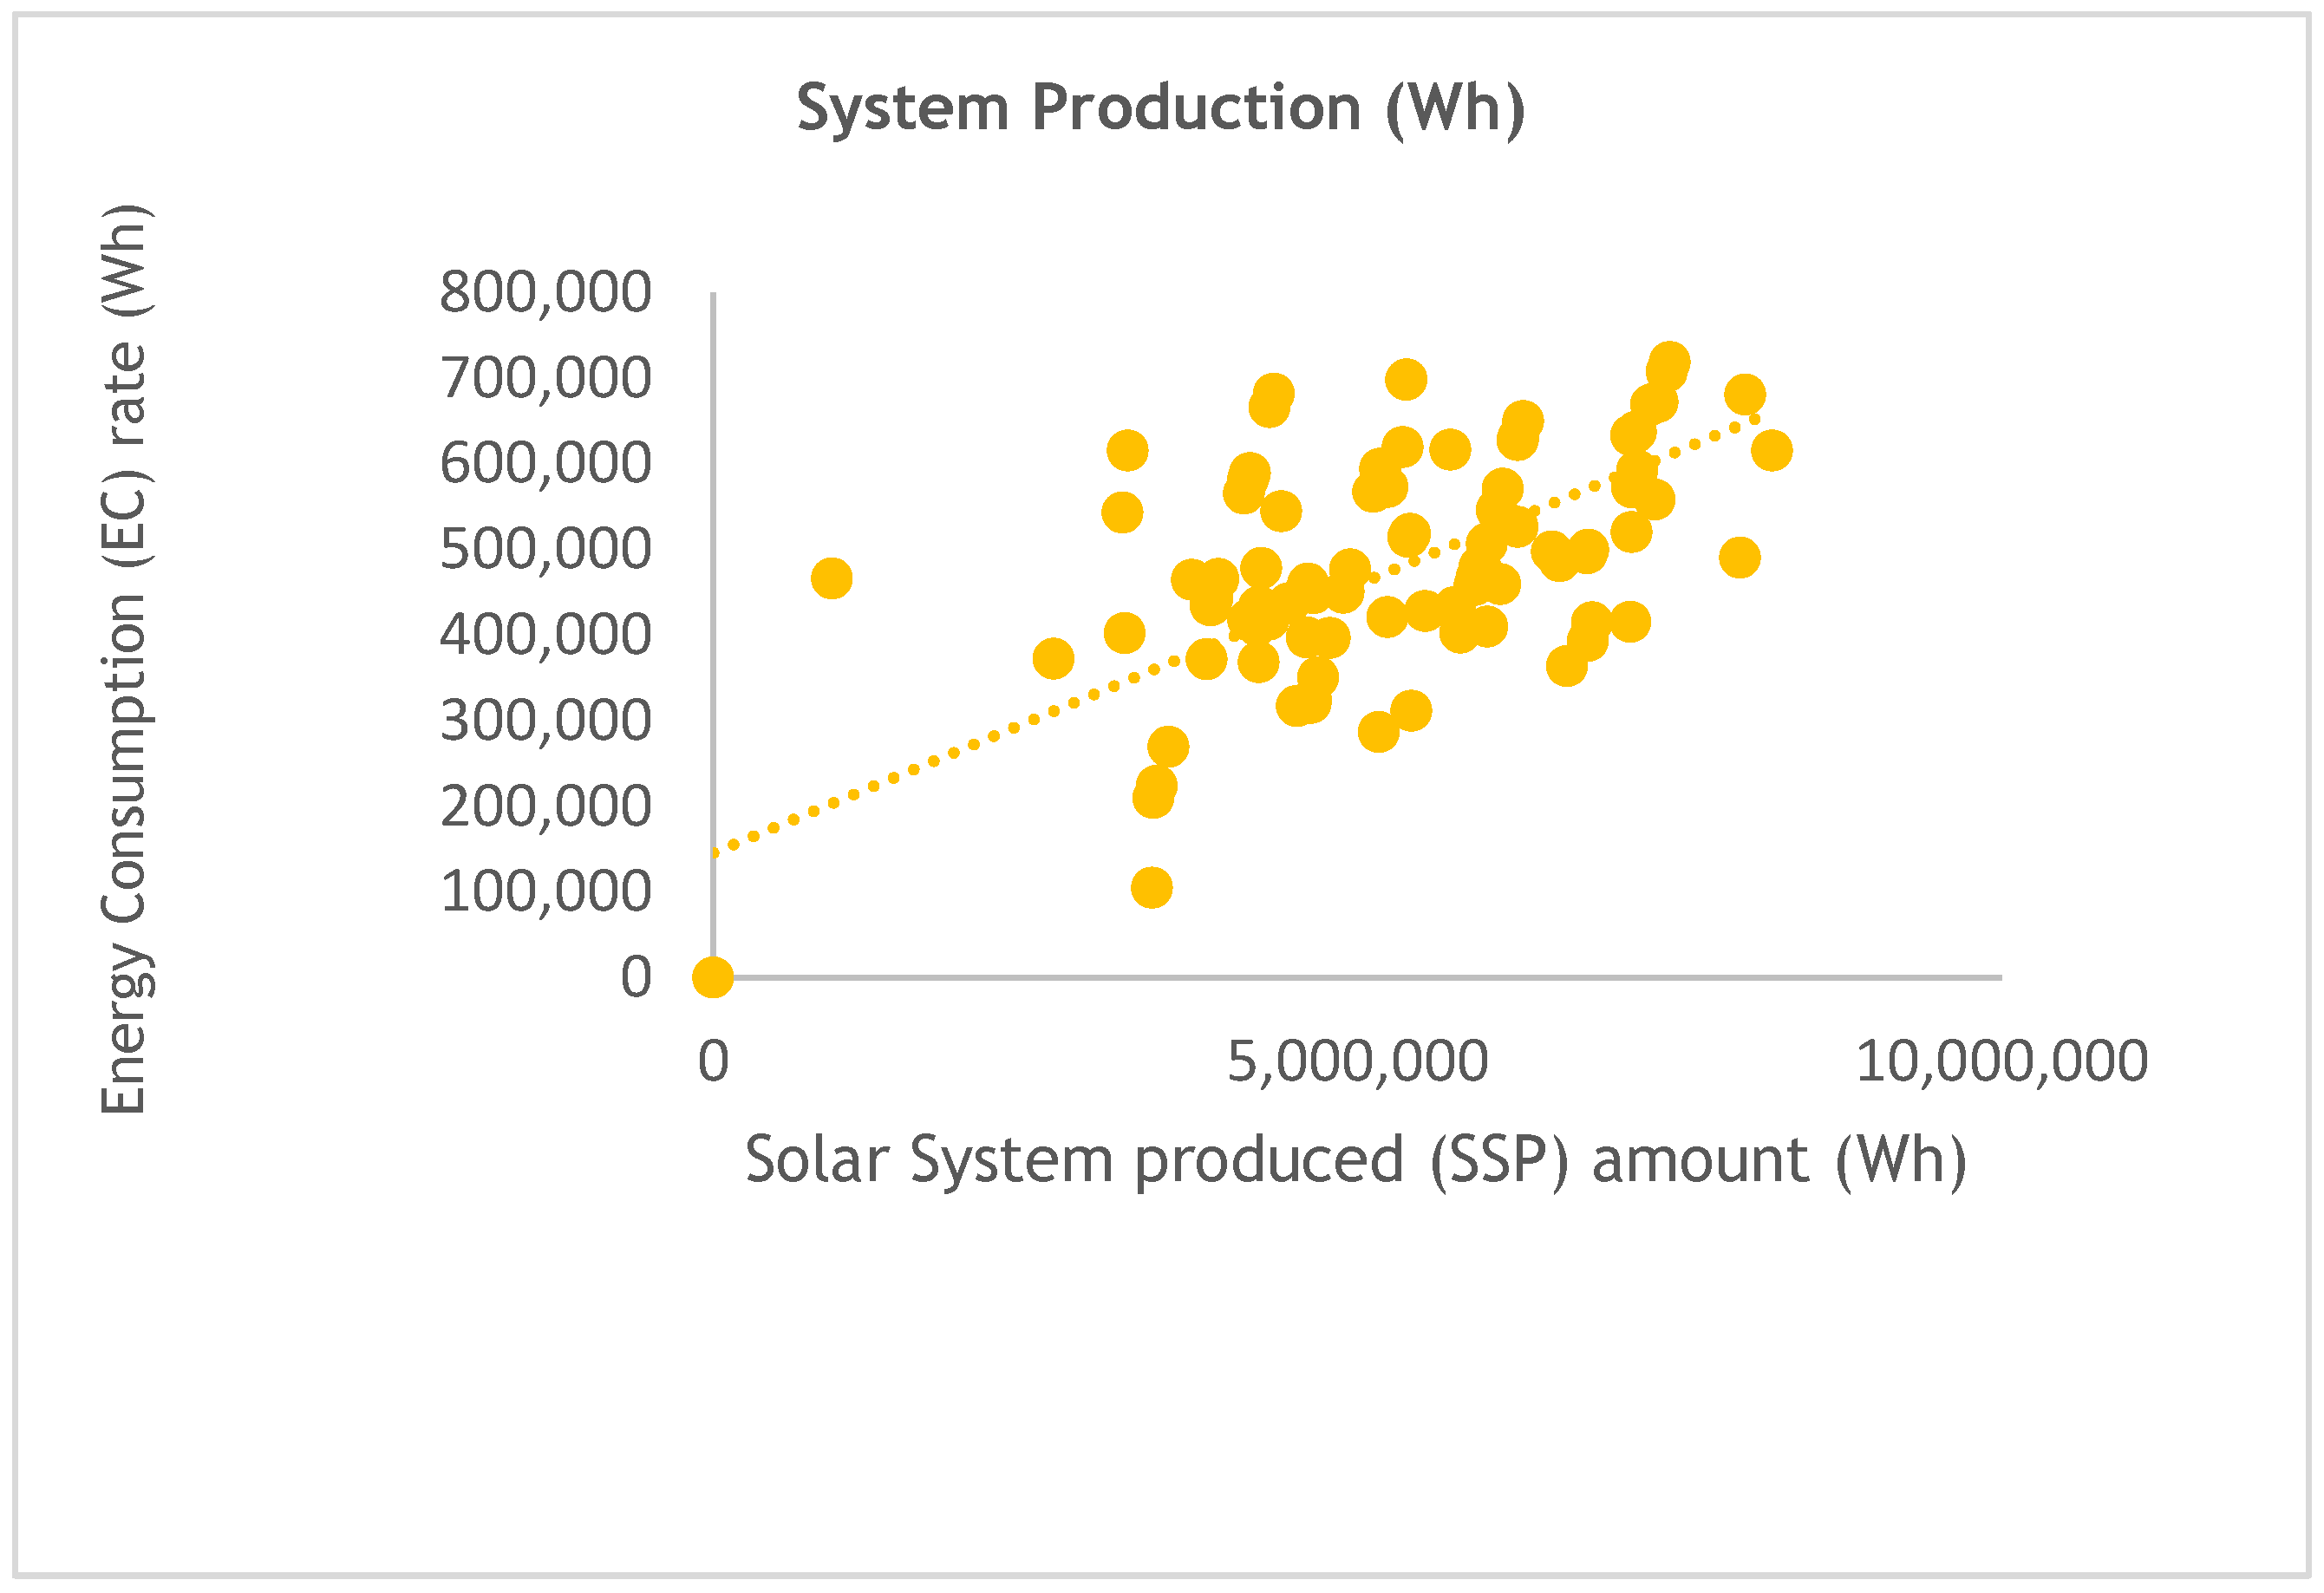Select the 500,000 y-axis label

(x=545, y=550)
